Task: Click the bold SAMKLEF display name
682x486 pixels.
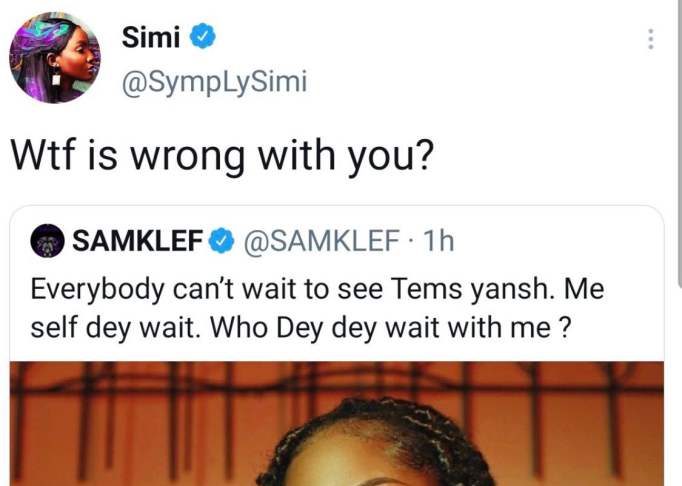Action: pos(138,241)
